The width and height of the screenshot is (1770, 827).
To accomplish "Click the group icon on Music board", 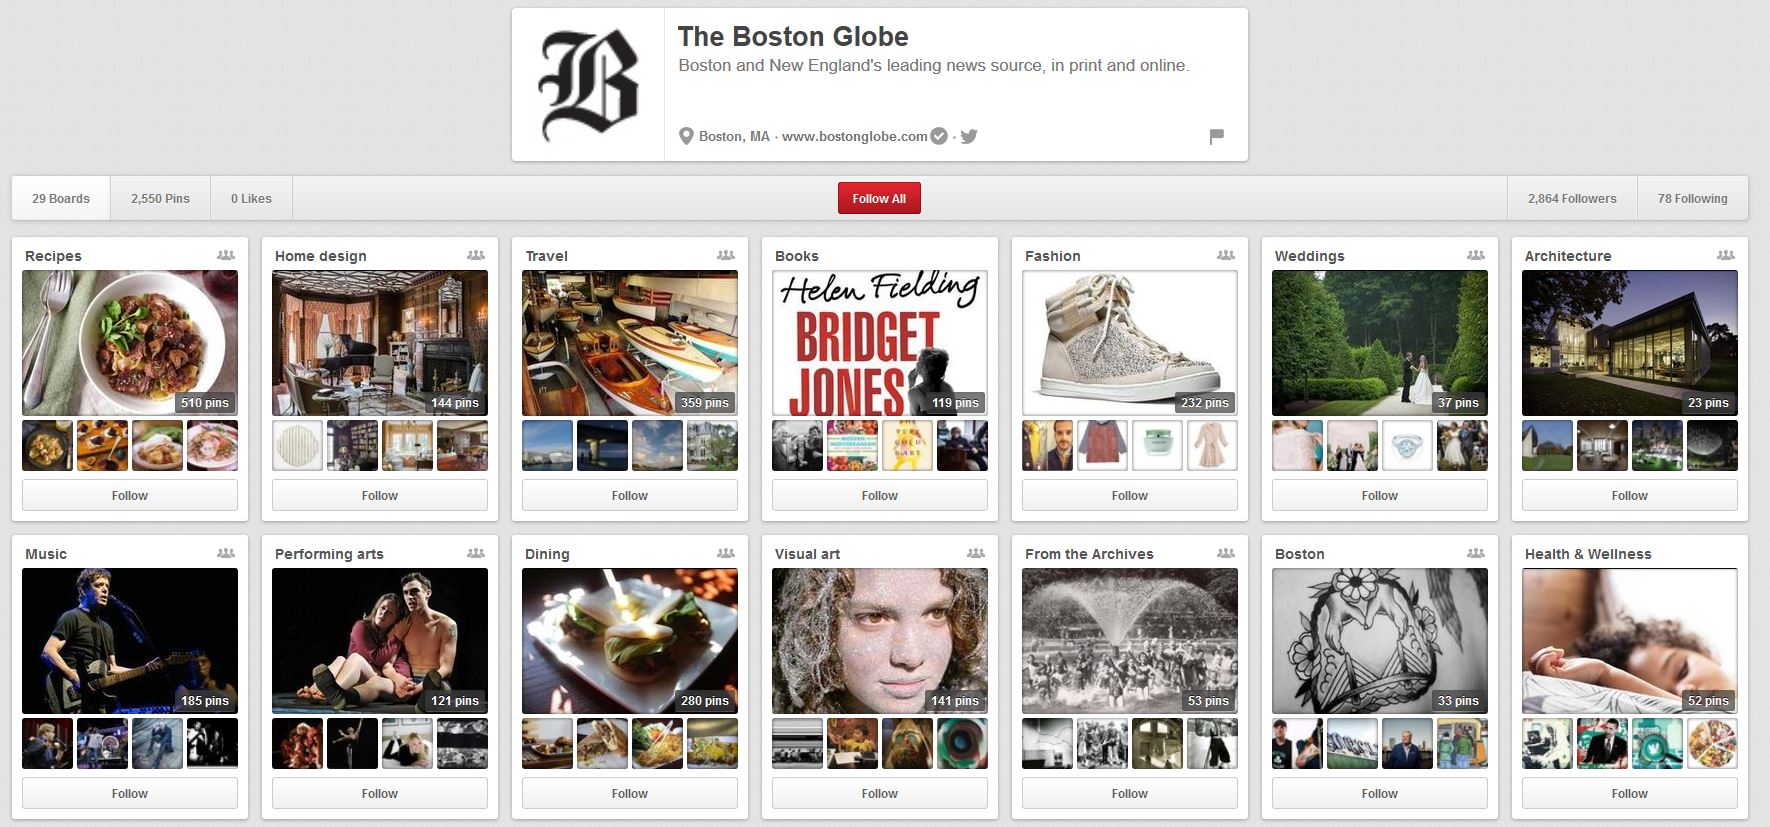I will pos(226,553).
